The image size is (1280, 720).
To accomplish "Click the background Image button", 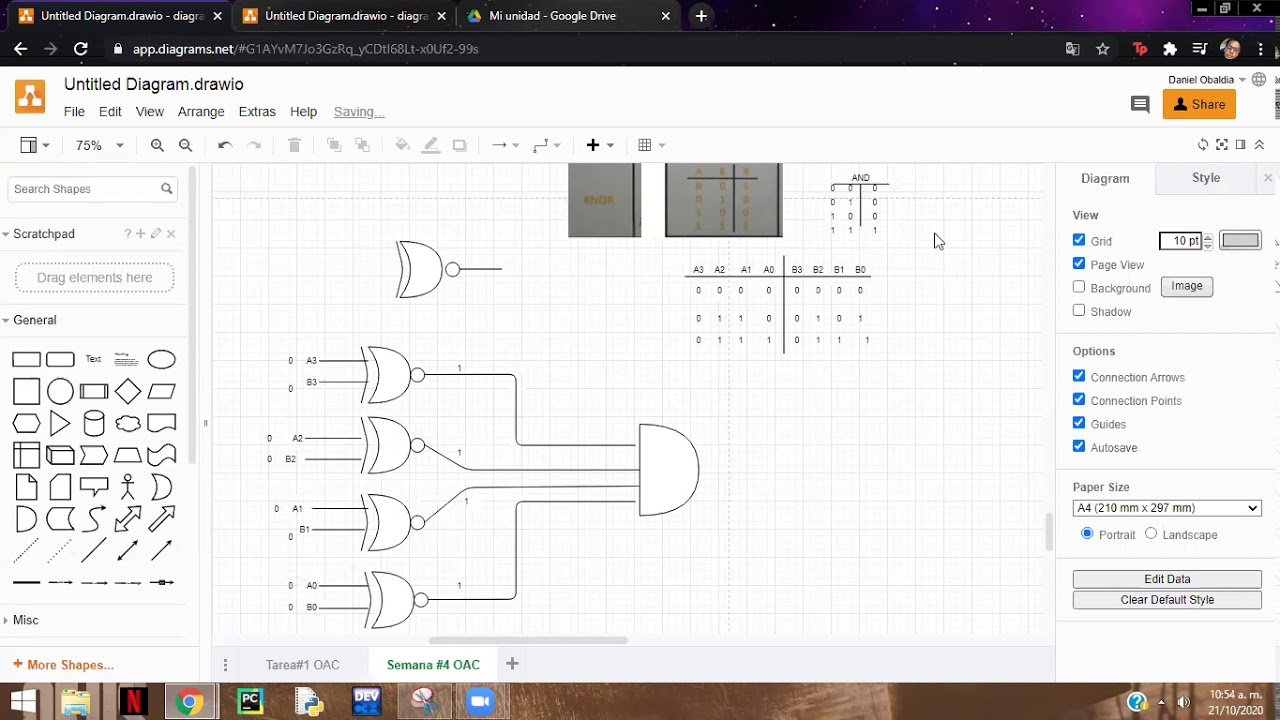I will click(x=1187, y=286).
